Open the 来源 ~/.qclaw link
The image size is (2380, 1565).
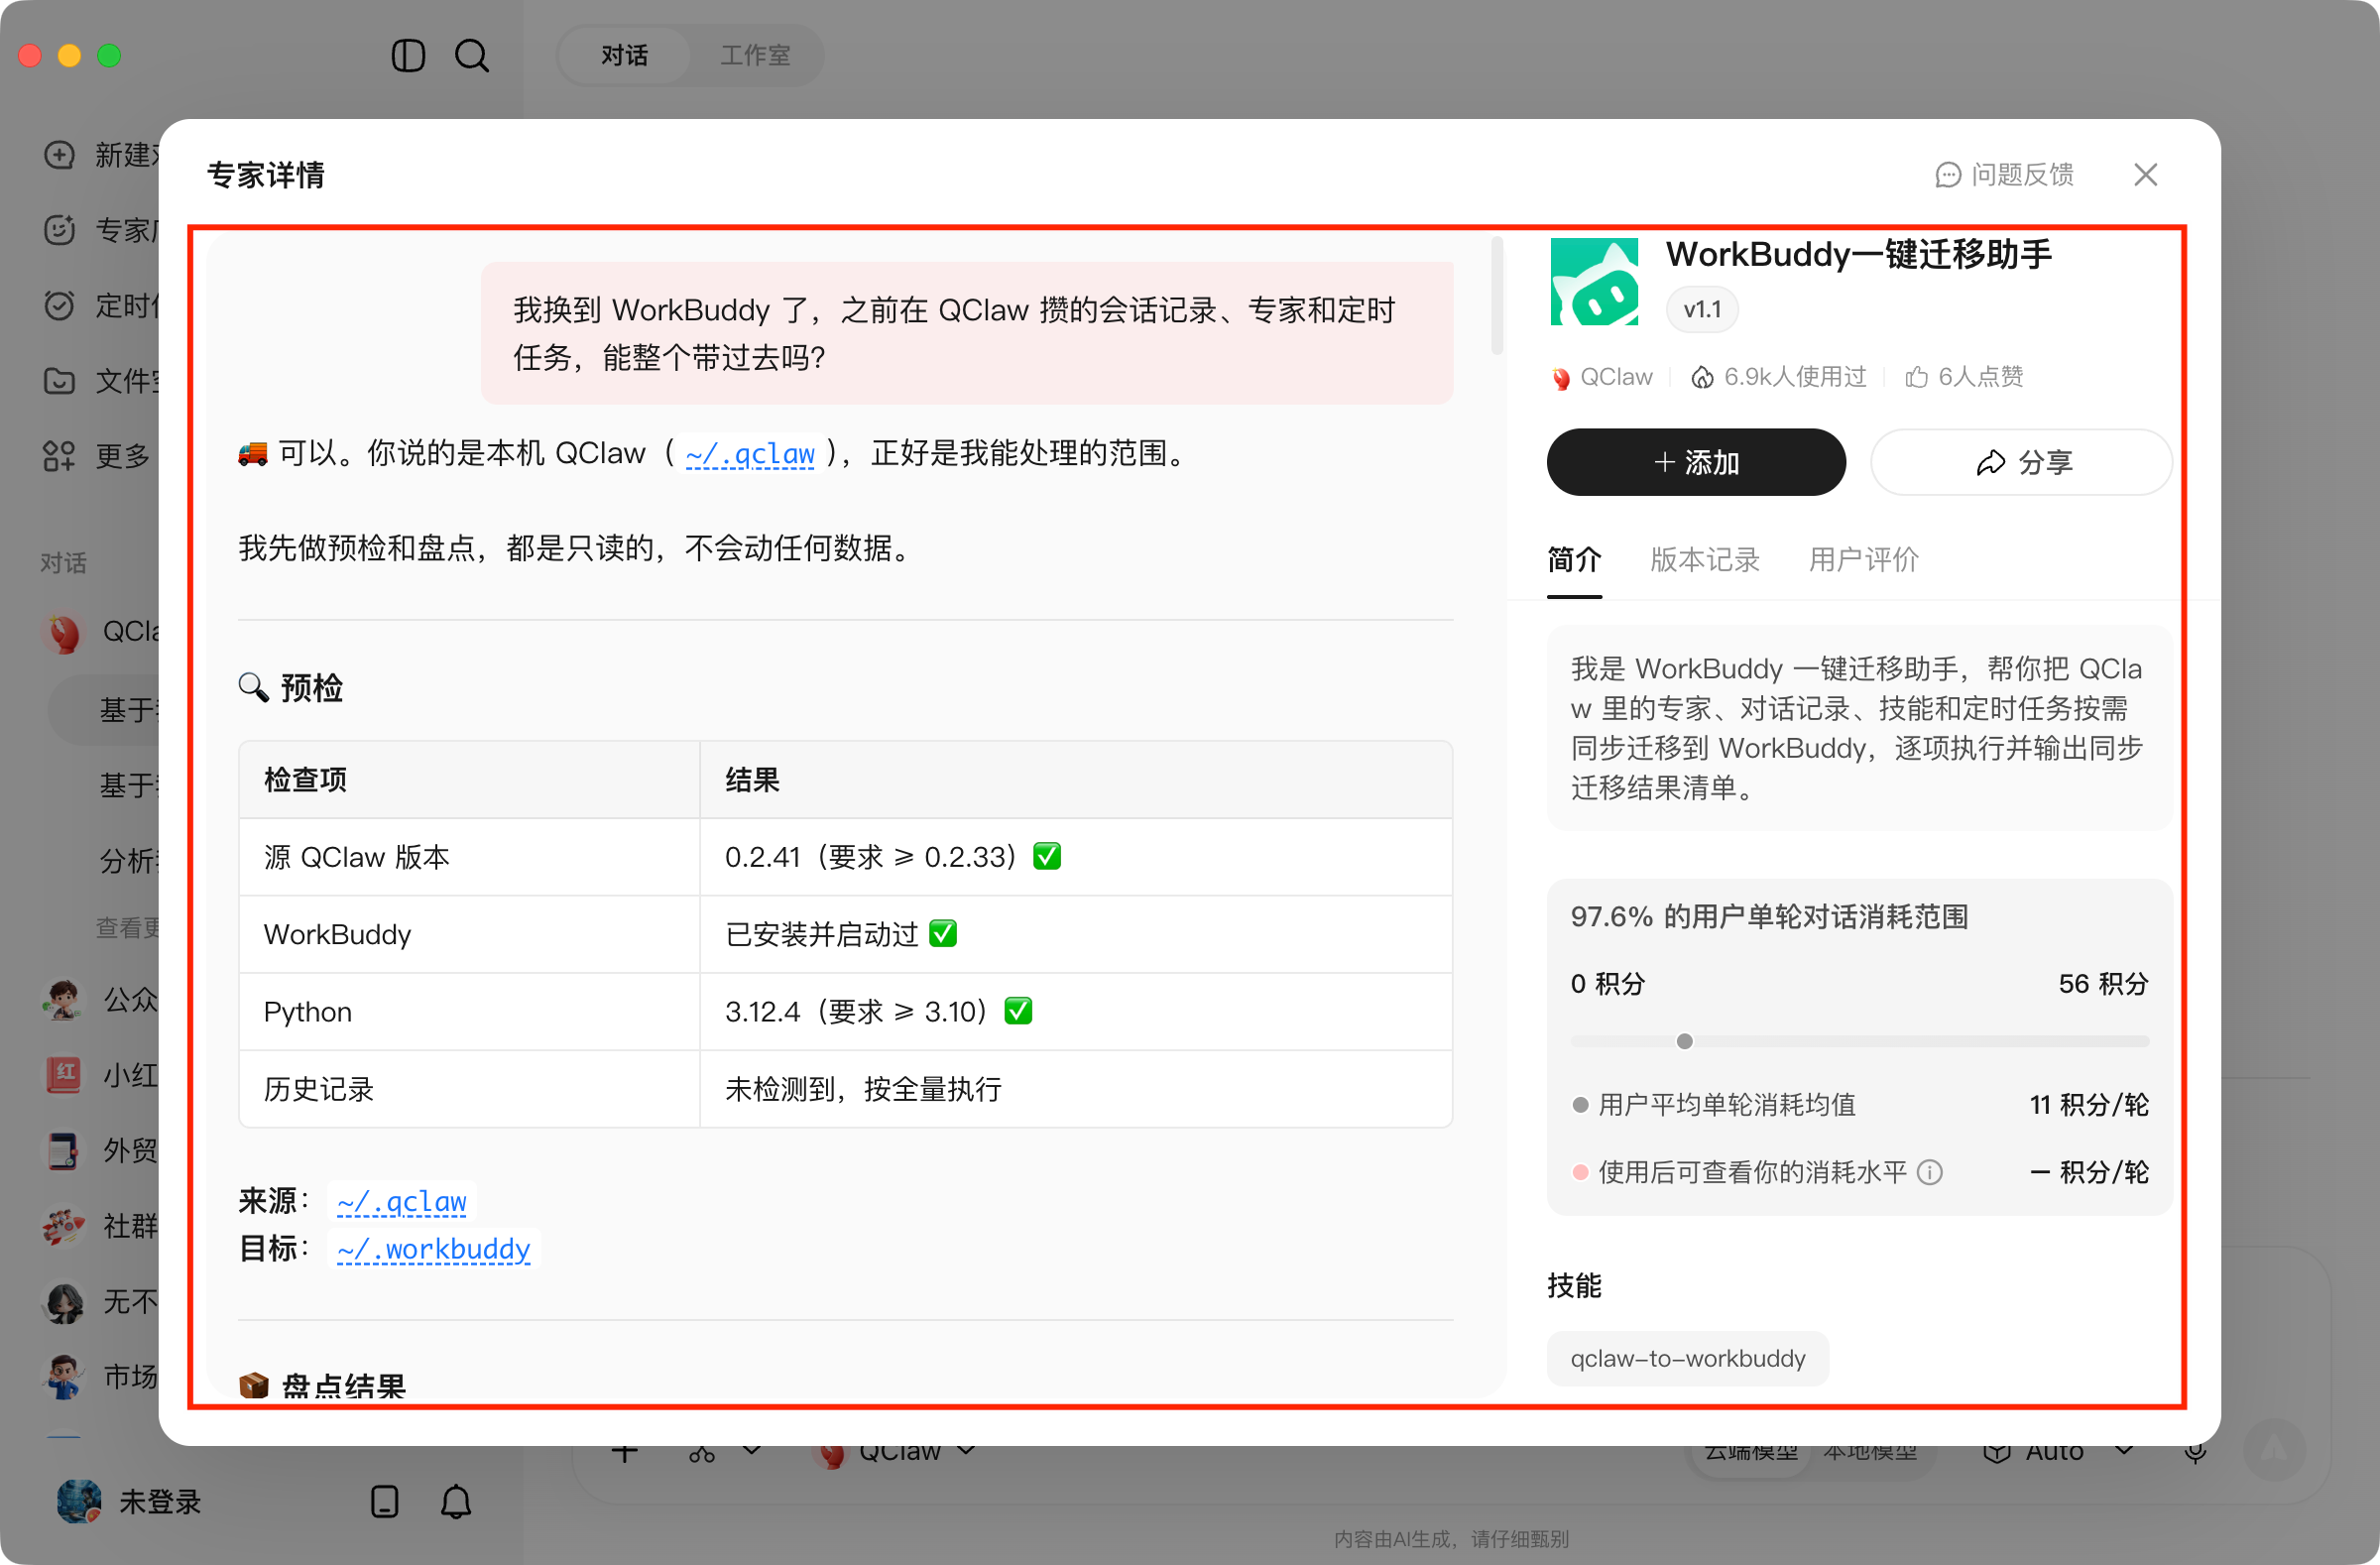[x=402, y=1202]
